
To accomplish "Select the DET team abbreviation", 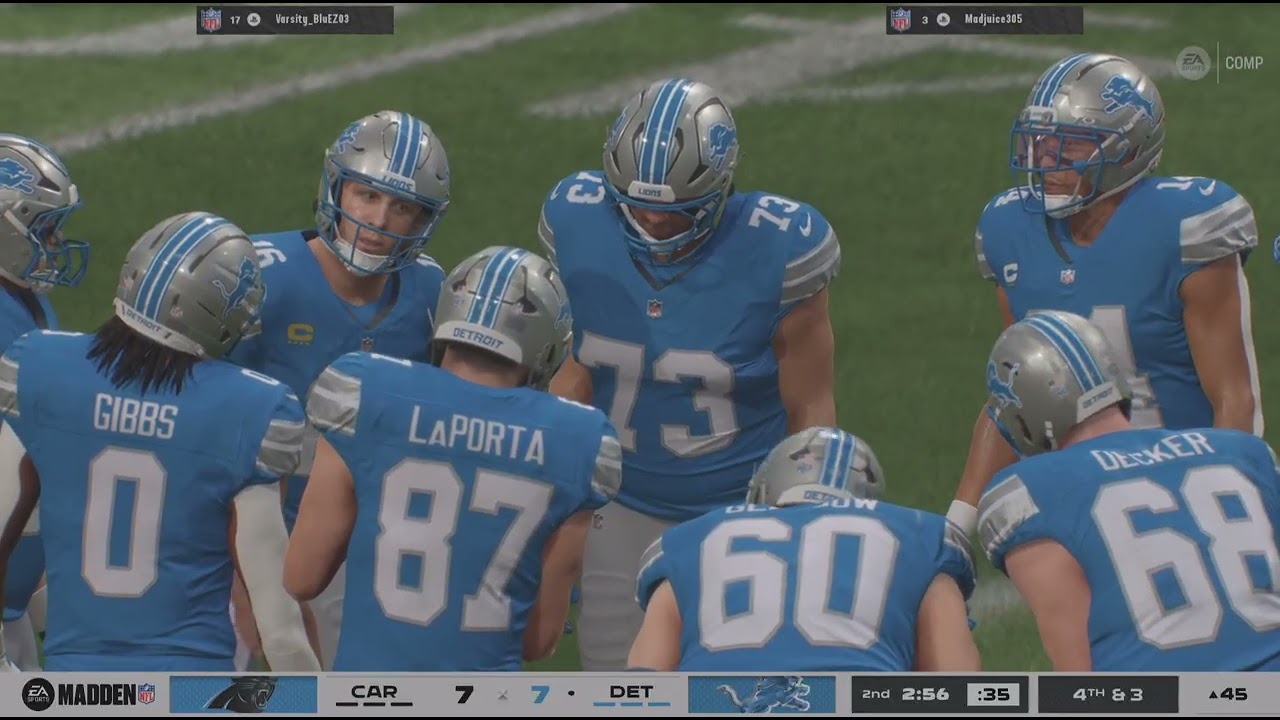I will 631,692.
